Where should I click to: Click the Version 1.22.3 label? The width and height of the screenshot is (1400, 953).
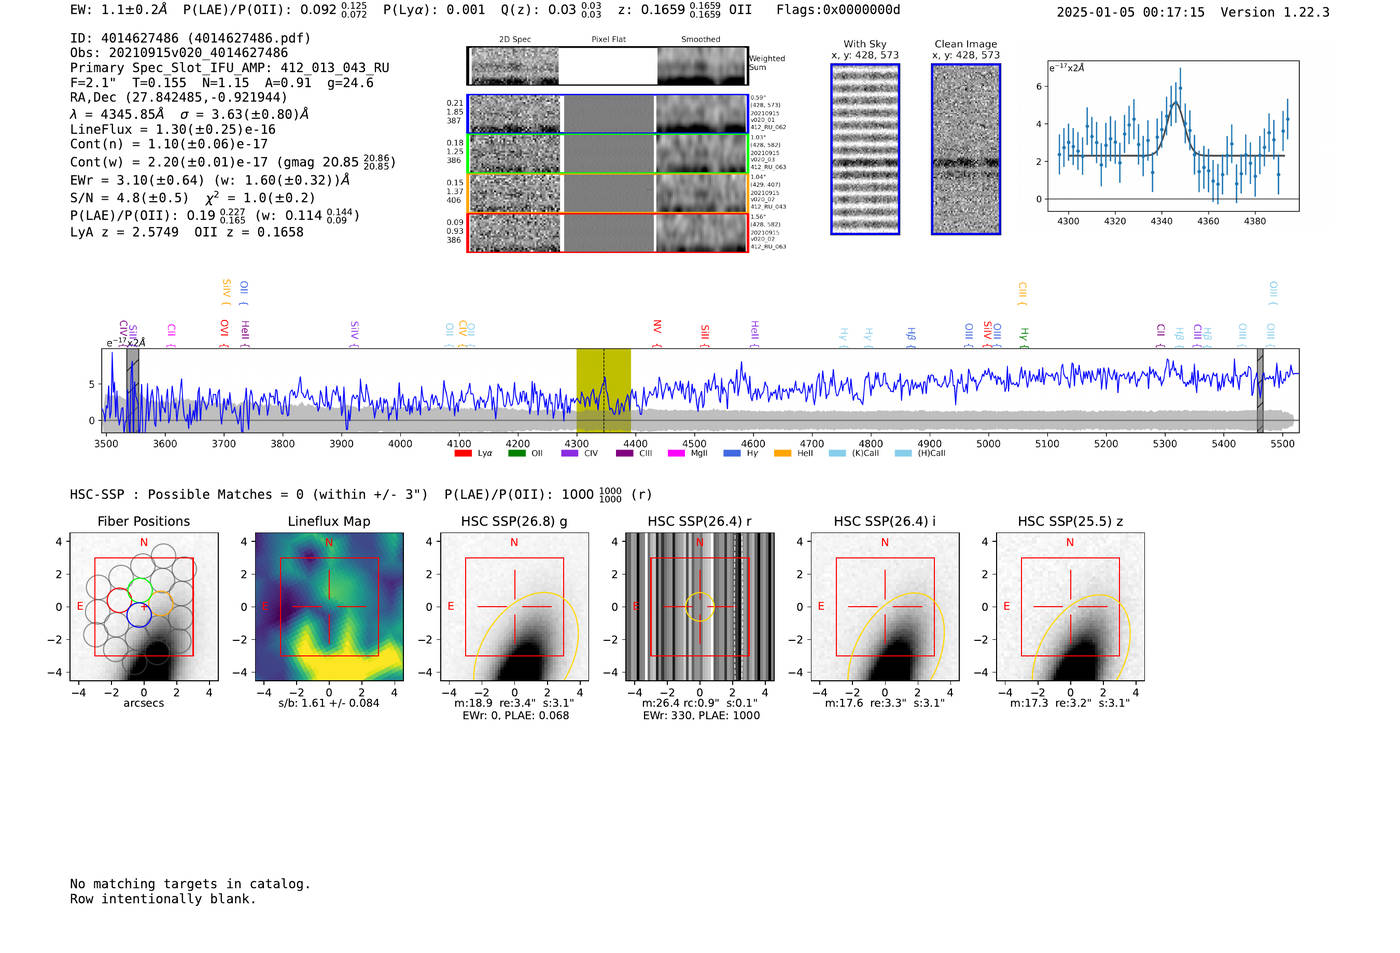coord(1275,12)
